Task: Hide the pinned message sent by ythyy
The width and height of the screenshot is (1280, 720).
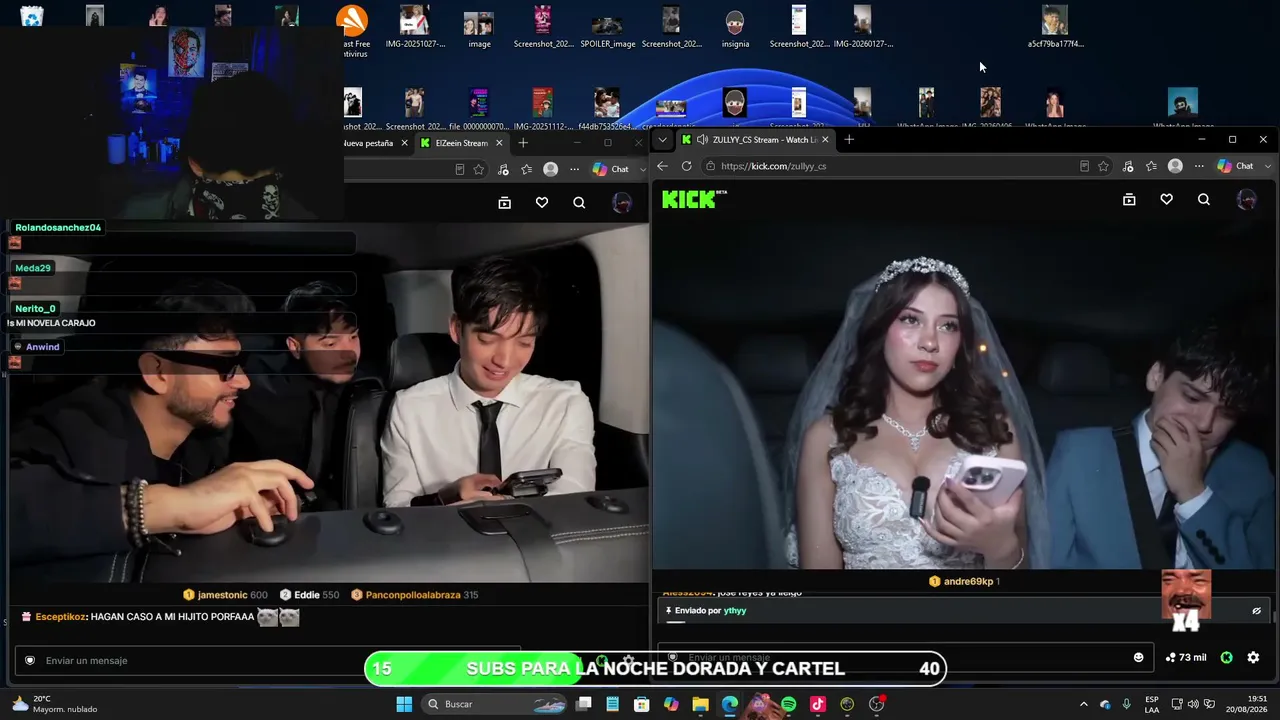Action: [x=1256, y=611]
